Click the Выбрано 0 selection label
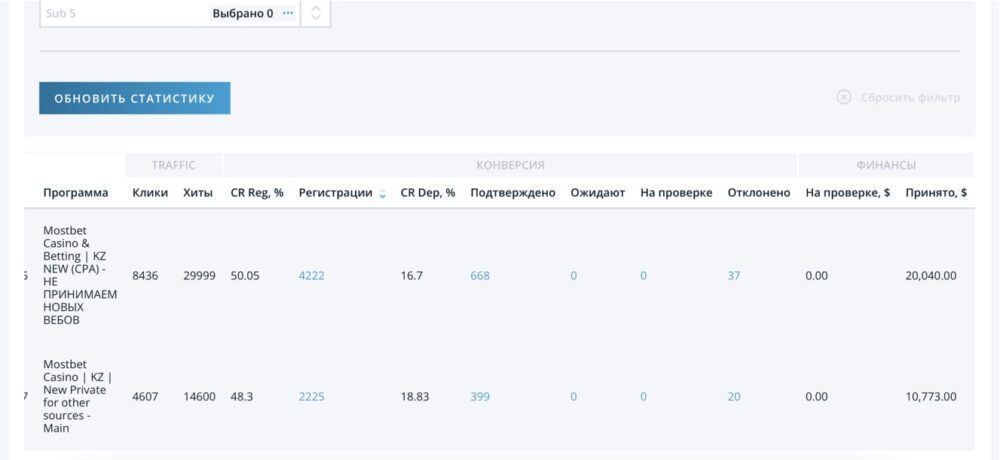1000x460 pixels. pos(242,14)
